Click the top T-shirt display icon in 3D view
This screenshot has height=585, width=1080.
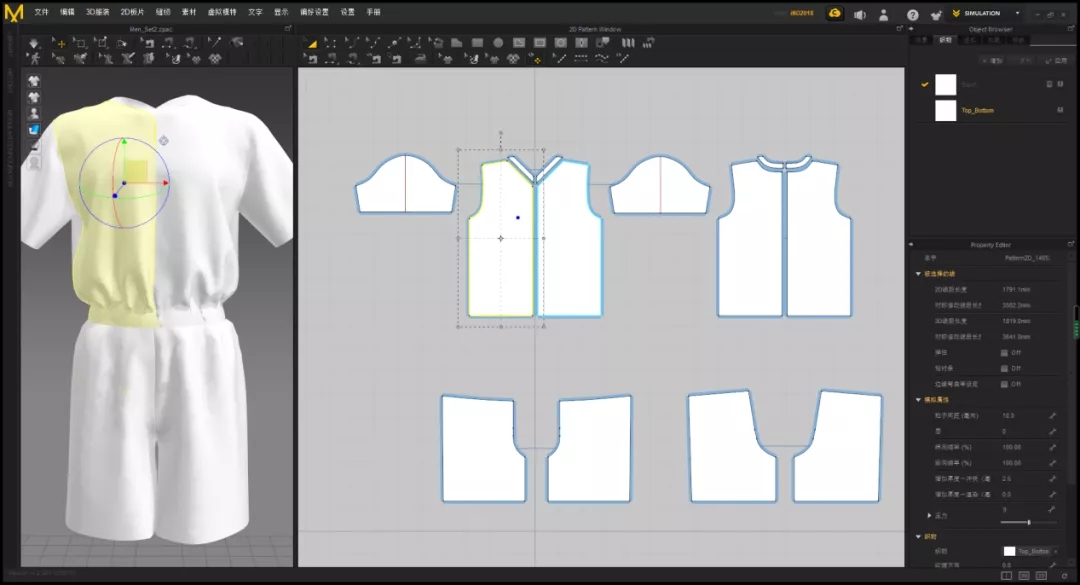[x=34, y=81]
